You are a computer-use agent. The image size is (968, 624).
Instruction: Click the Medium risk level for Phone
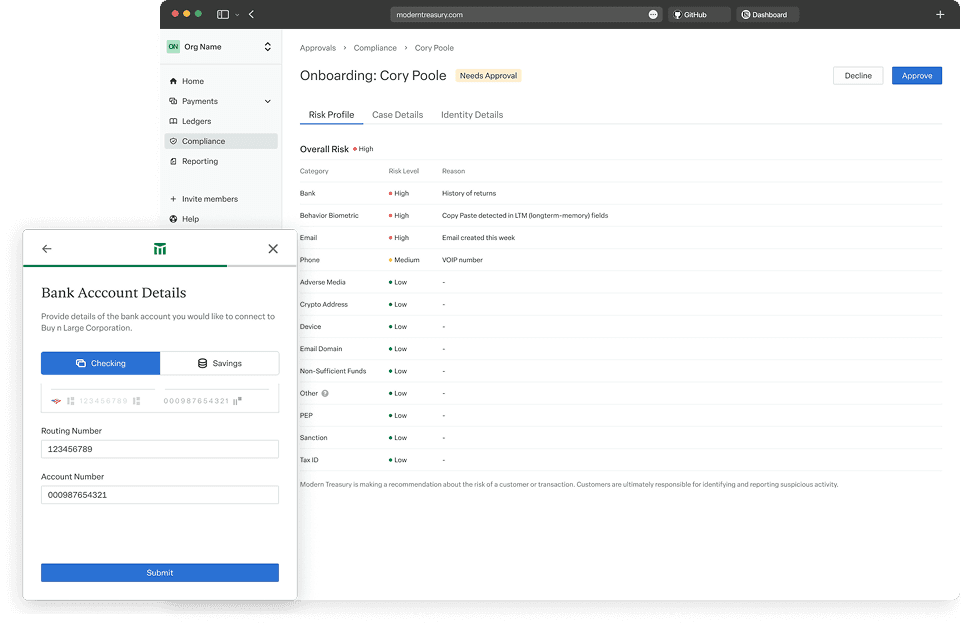pyautogui.click(x=404, y=260)
